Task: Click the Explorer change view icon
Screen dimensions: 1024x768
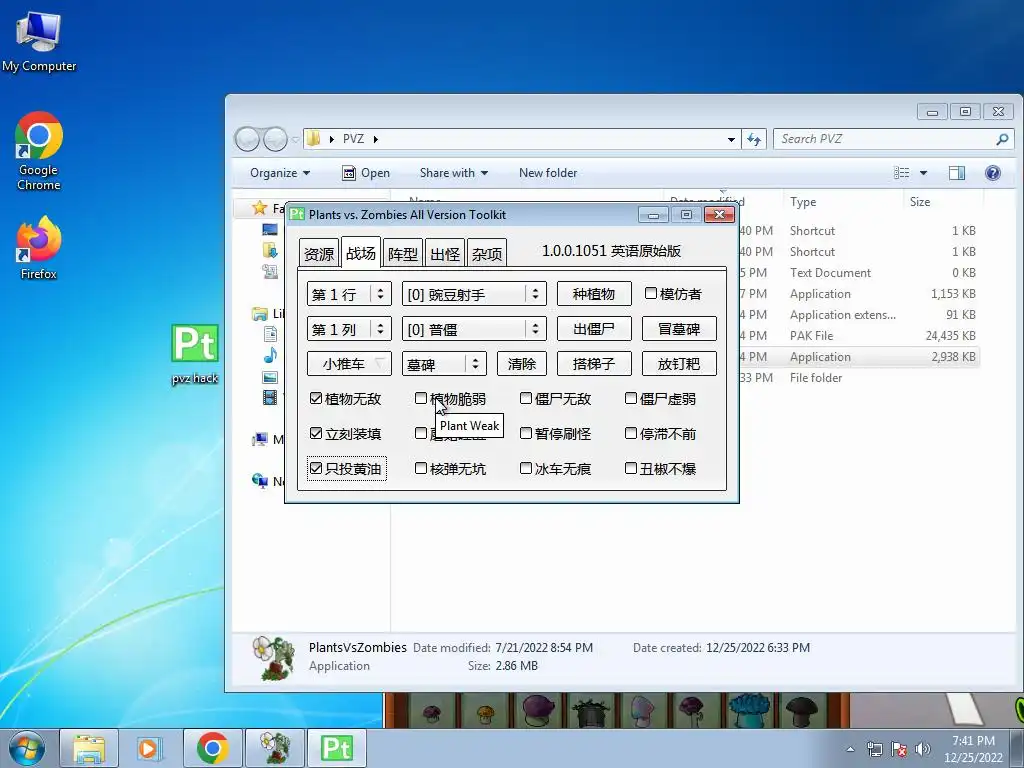Action: pos(902,172)
